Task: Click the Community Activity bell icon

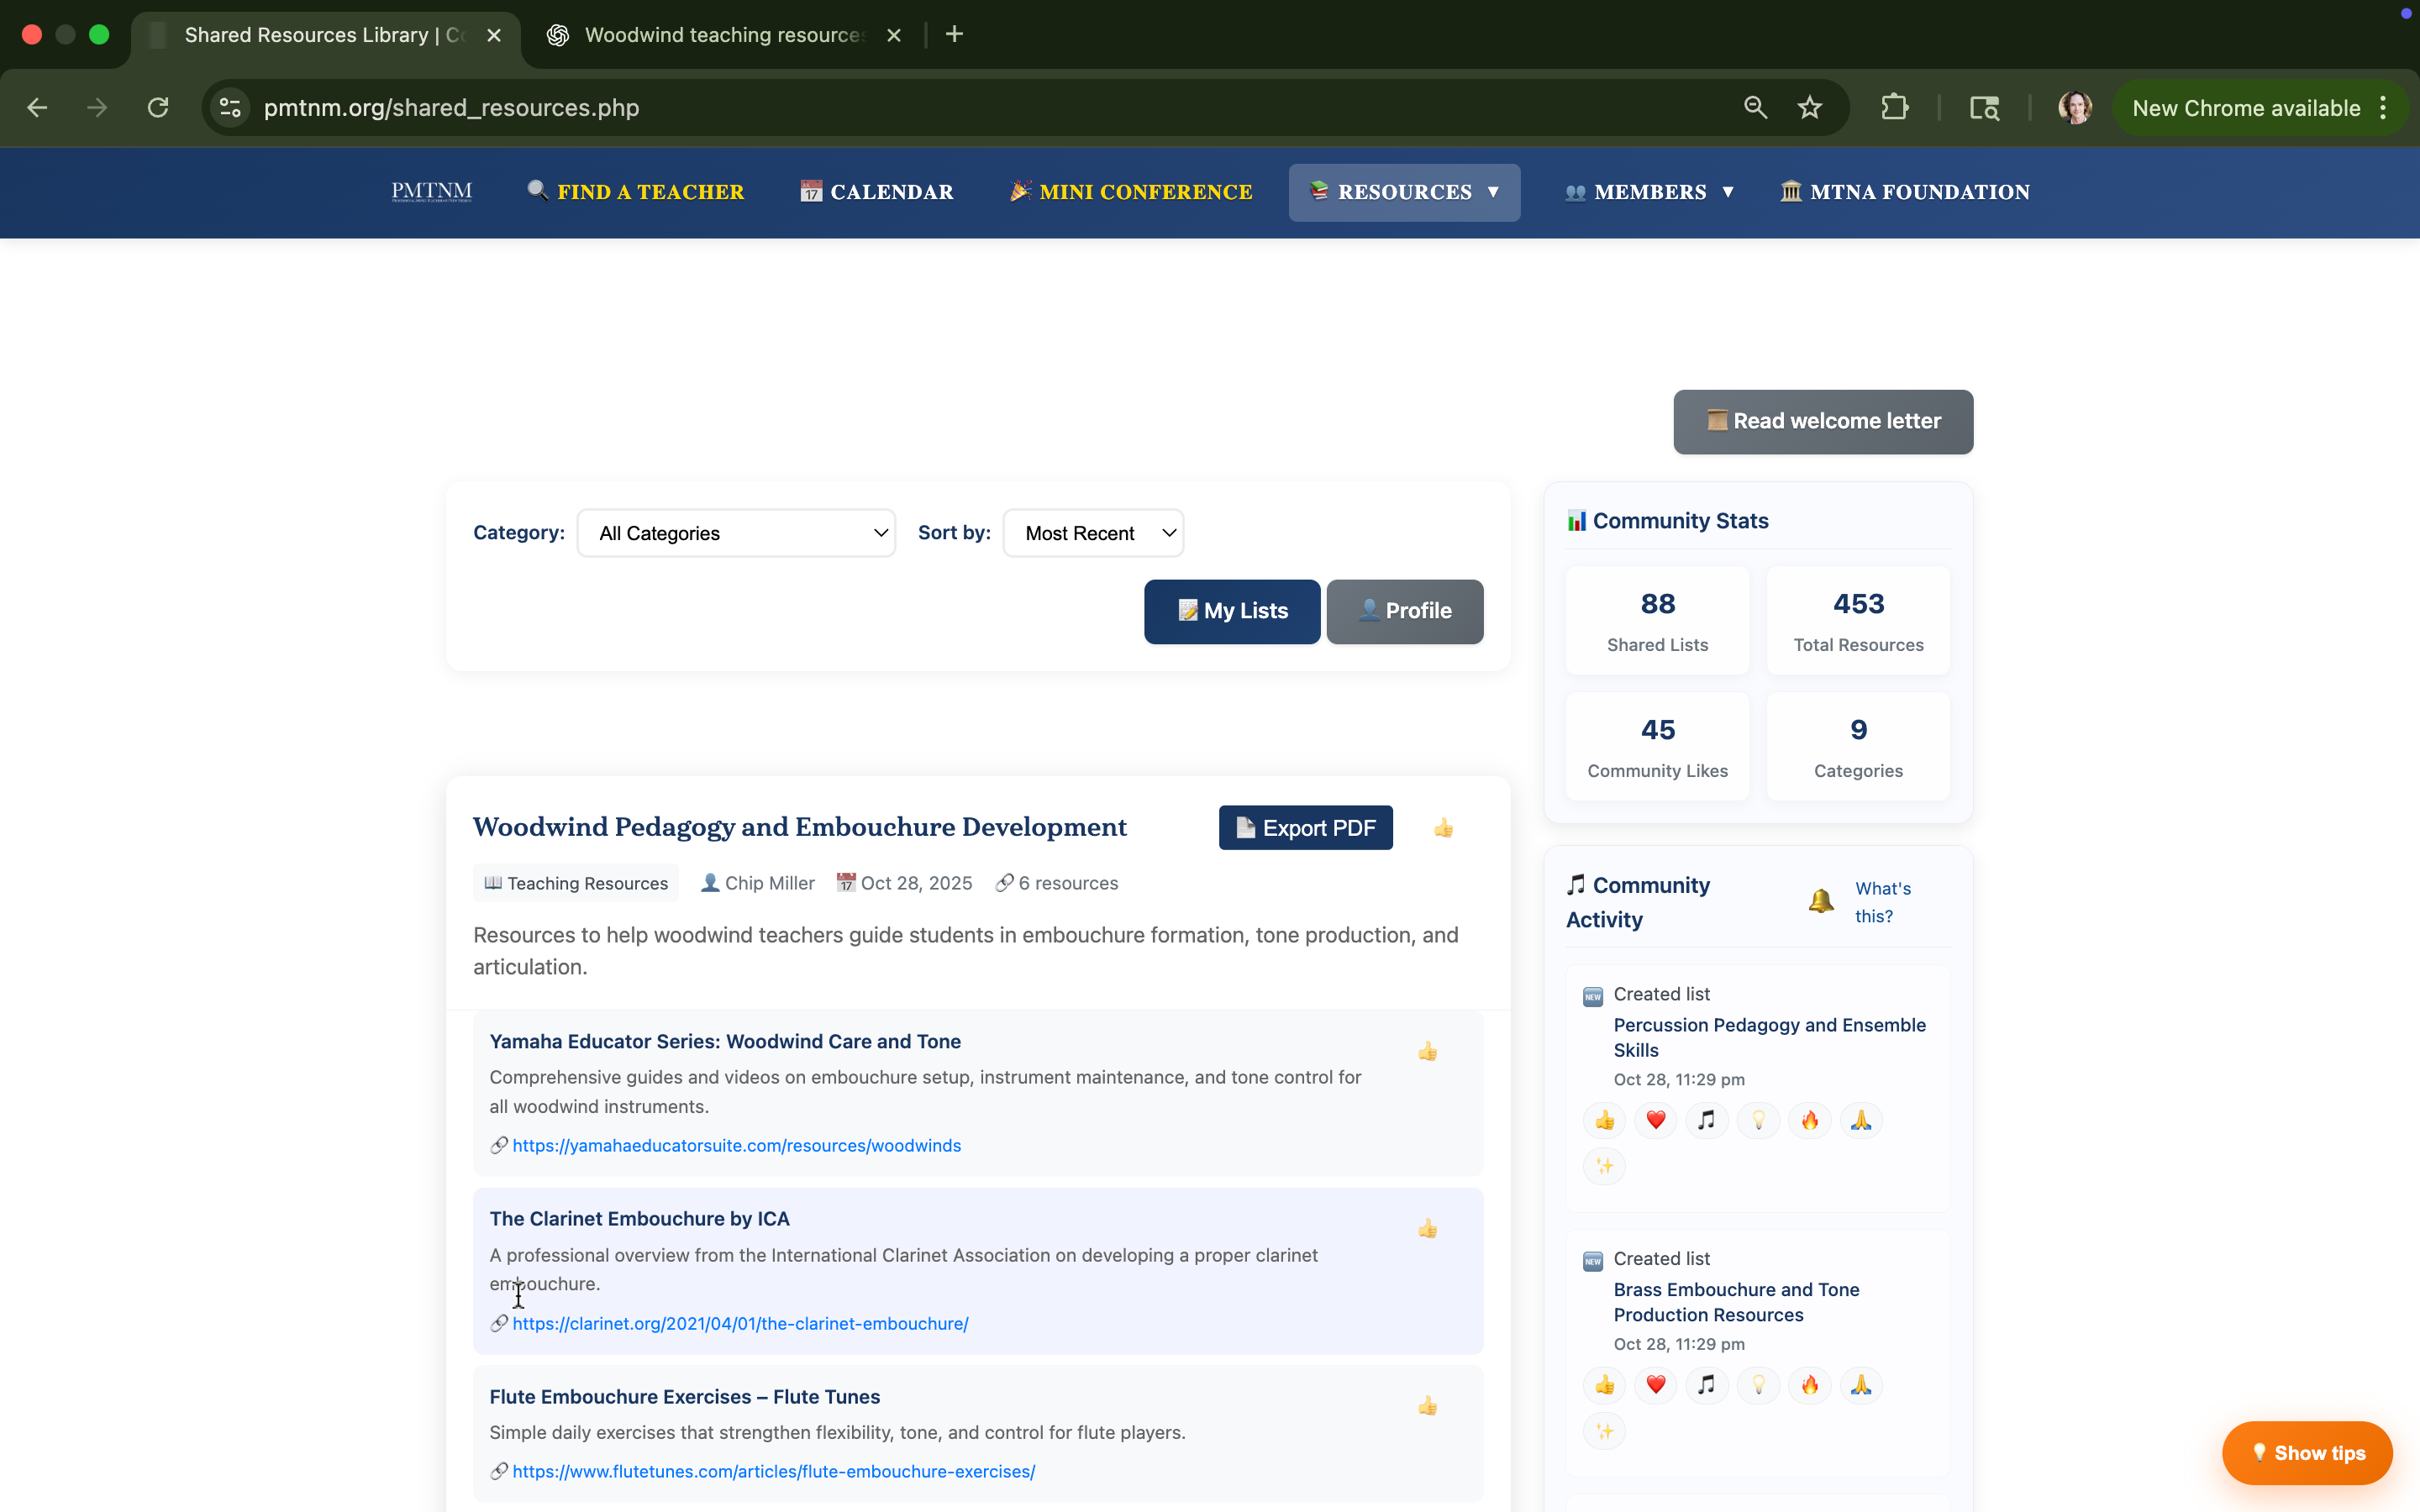Action: tap(1820, 901)
